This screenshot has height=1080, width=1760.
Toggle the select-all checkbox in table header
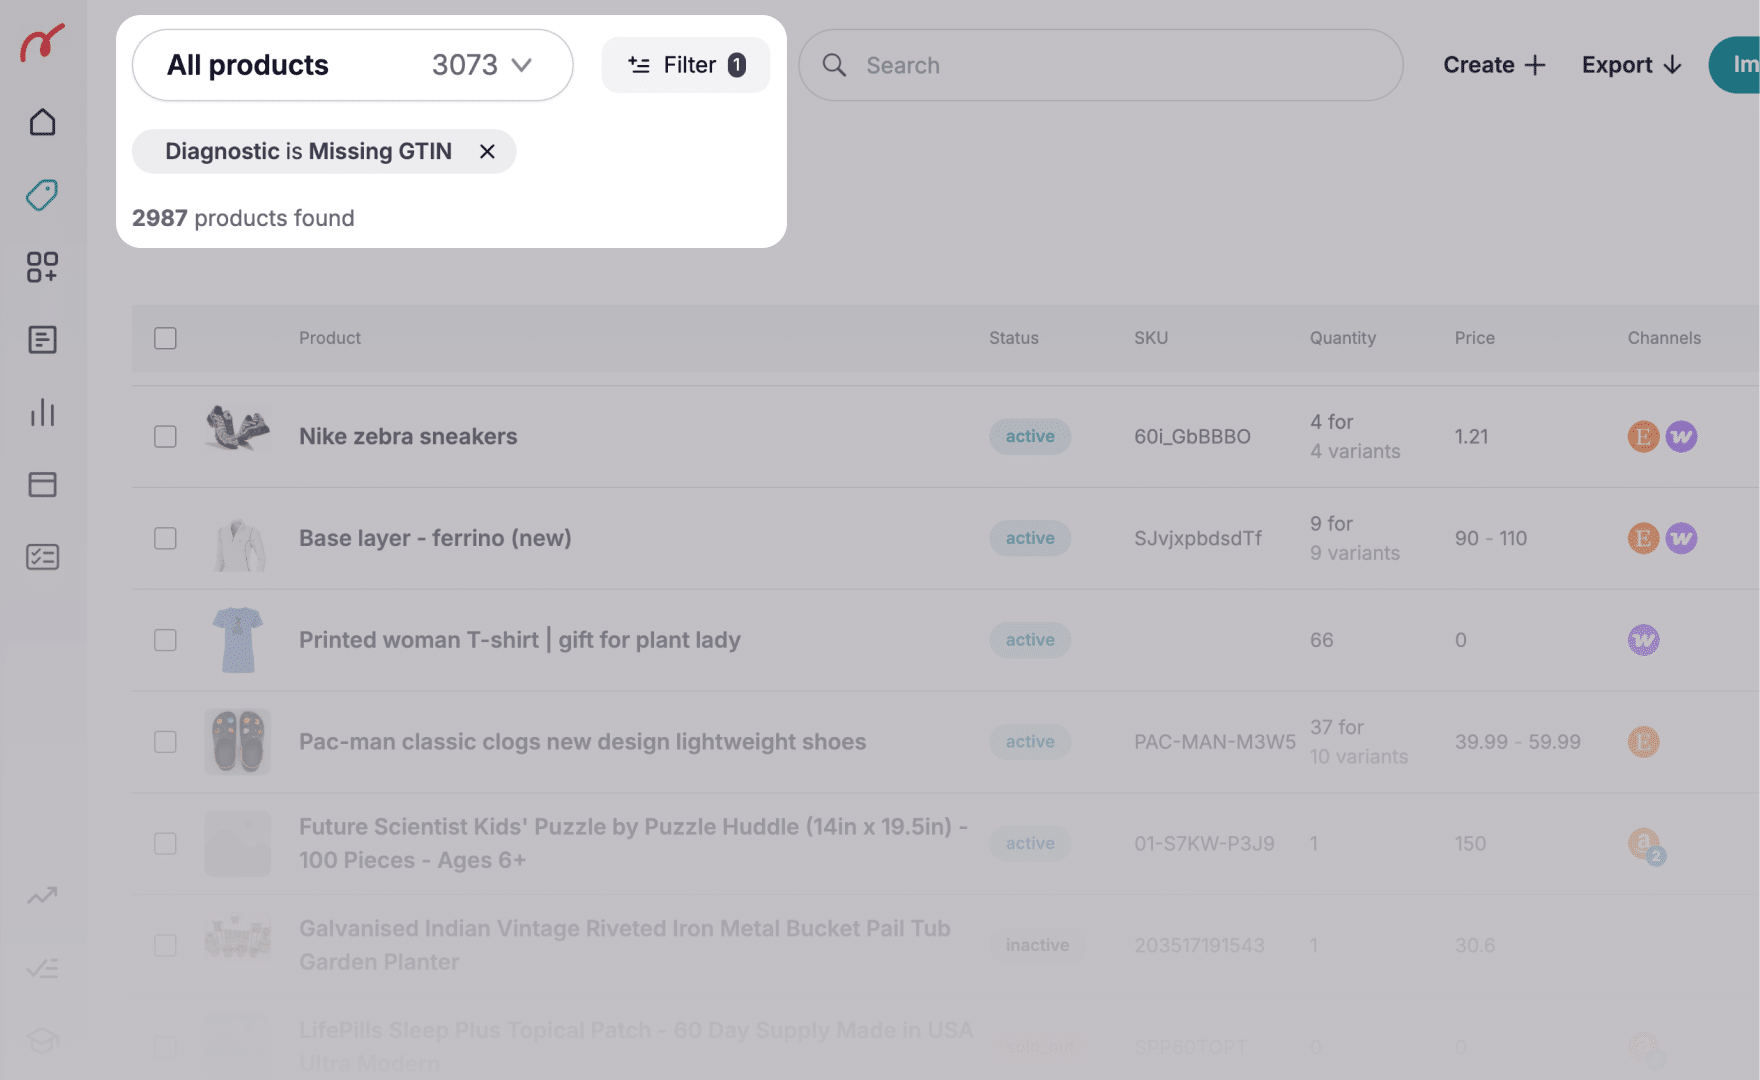[x=165, y=338]
